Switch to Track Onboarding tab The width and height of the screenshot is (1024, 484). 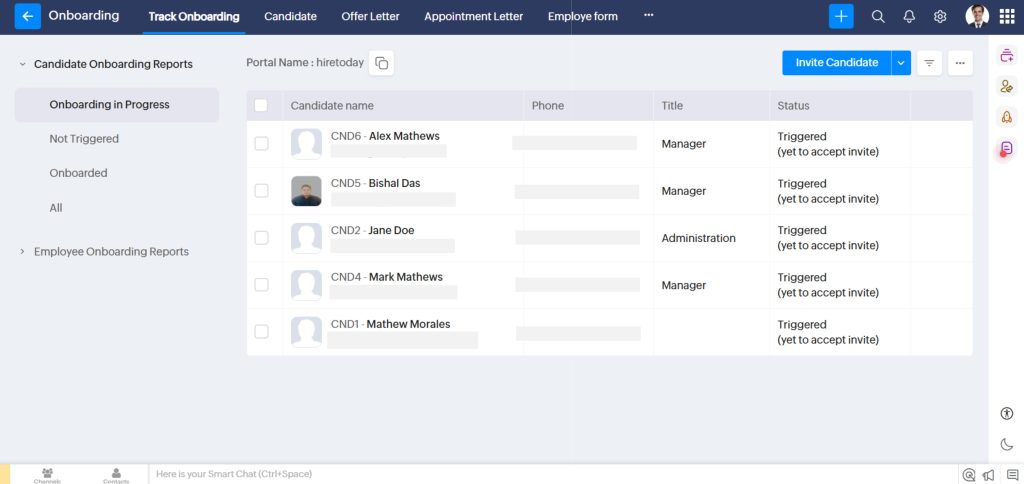pos(194,17)
